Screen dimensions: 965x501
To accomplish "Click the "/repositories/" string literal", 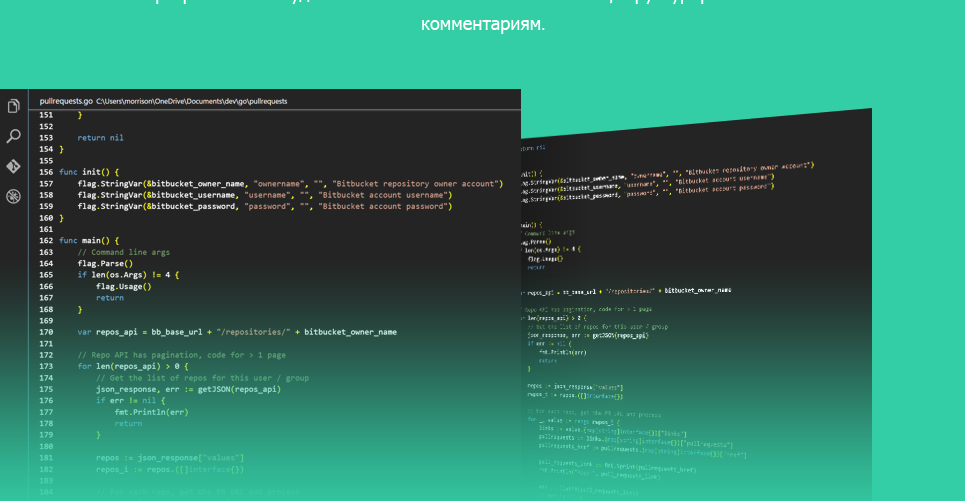I will coord(253,332).
